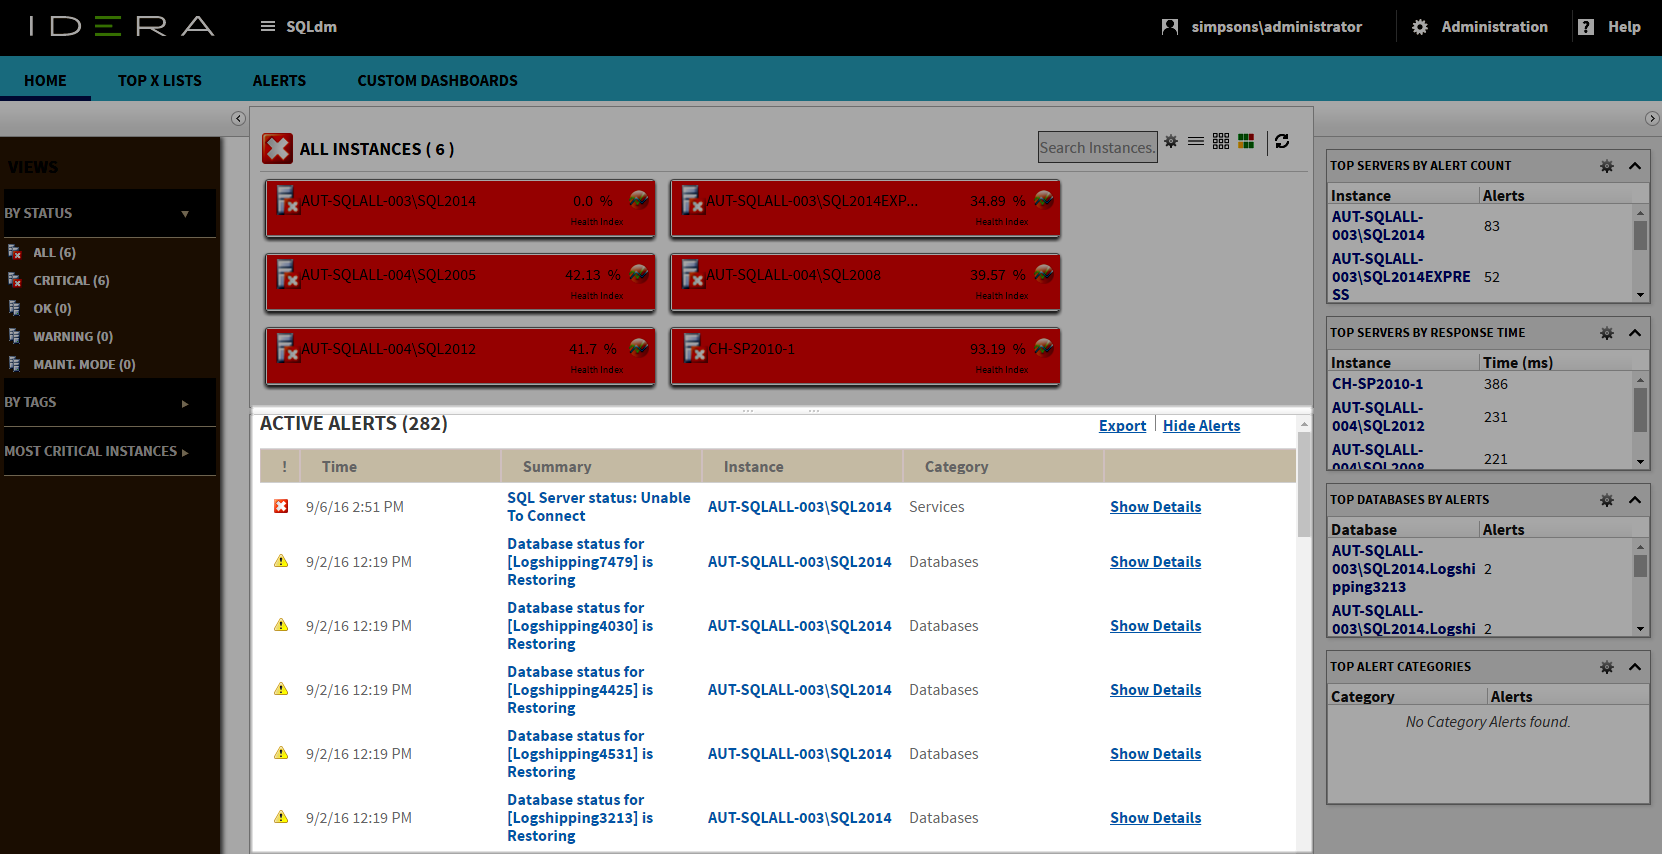Open the Administration gear icon
The image size is (1662, 854).
pos(1420,27)
